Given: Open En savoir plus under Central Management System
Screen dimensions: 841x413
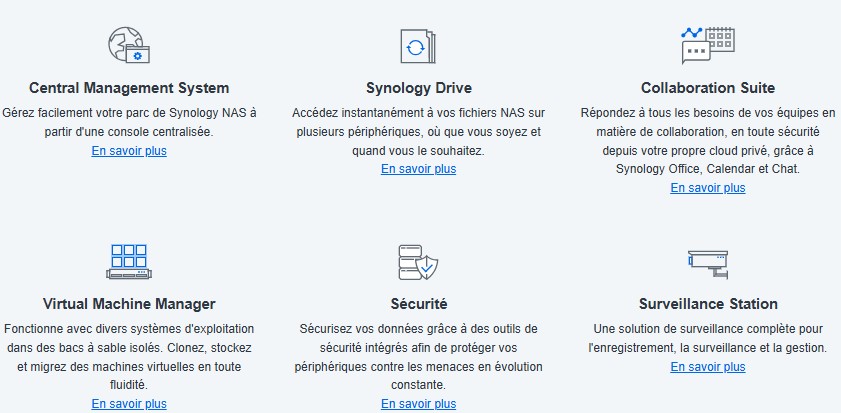Looking at the screenshot, I should (129, 151).
